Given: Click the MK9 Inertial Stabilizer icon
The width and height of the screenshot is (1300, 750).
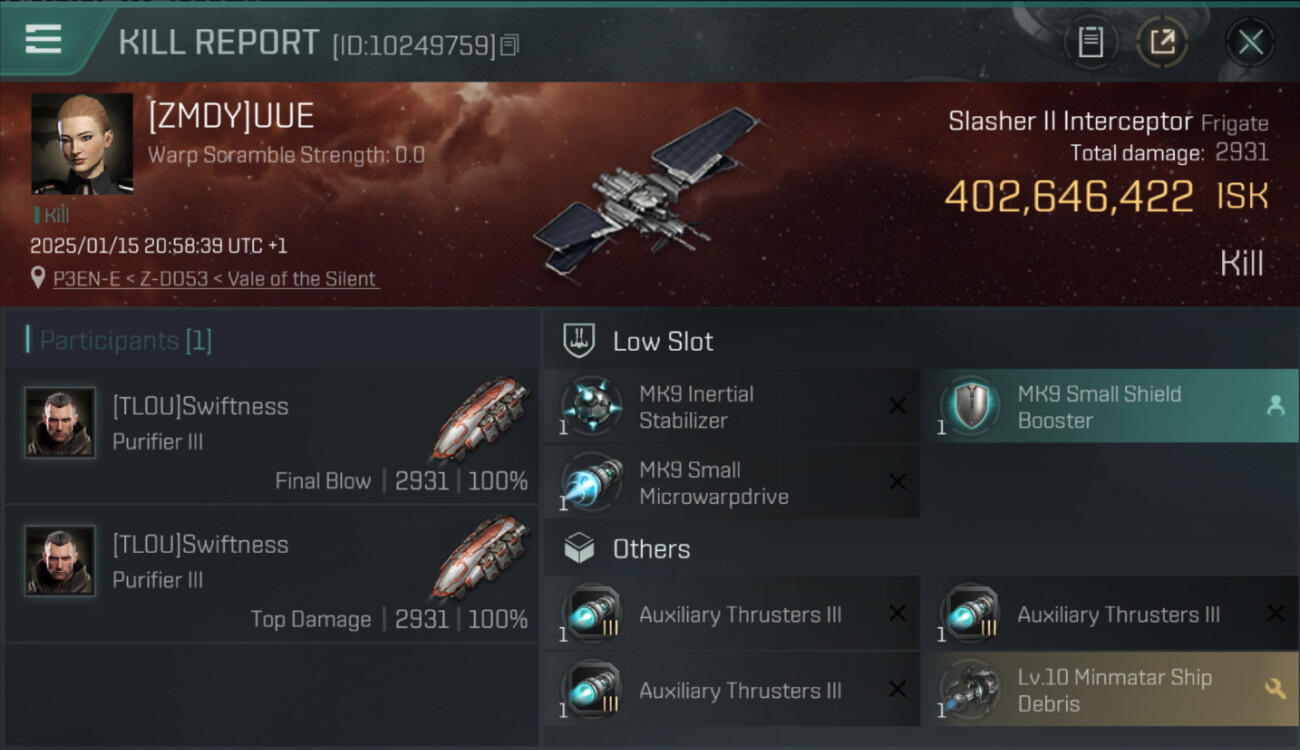Looking at the screenshot, I should [x=591, y=406].
